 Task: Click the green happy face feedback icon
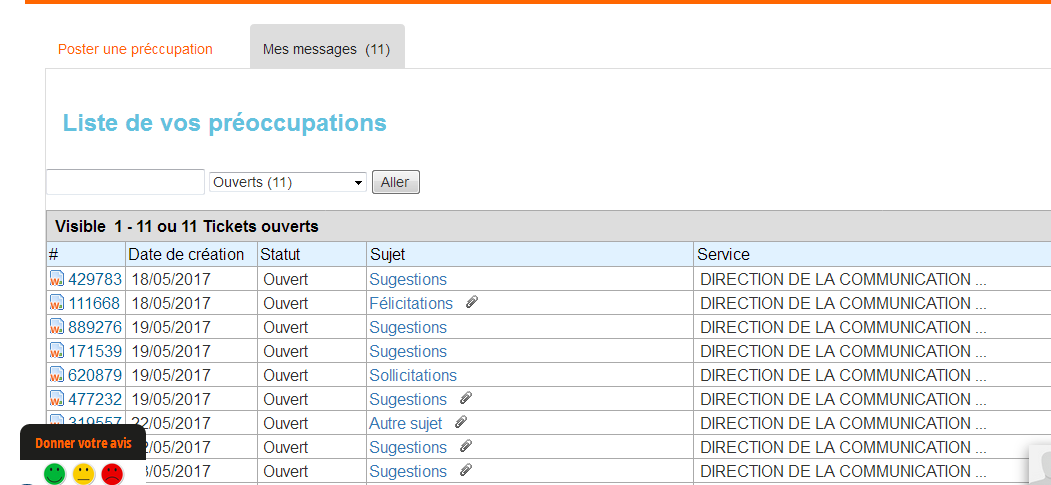55,473
